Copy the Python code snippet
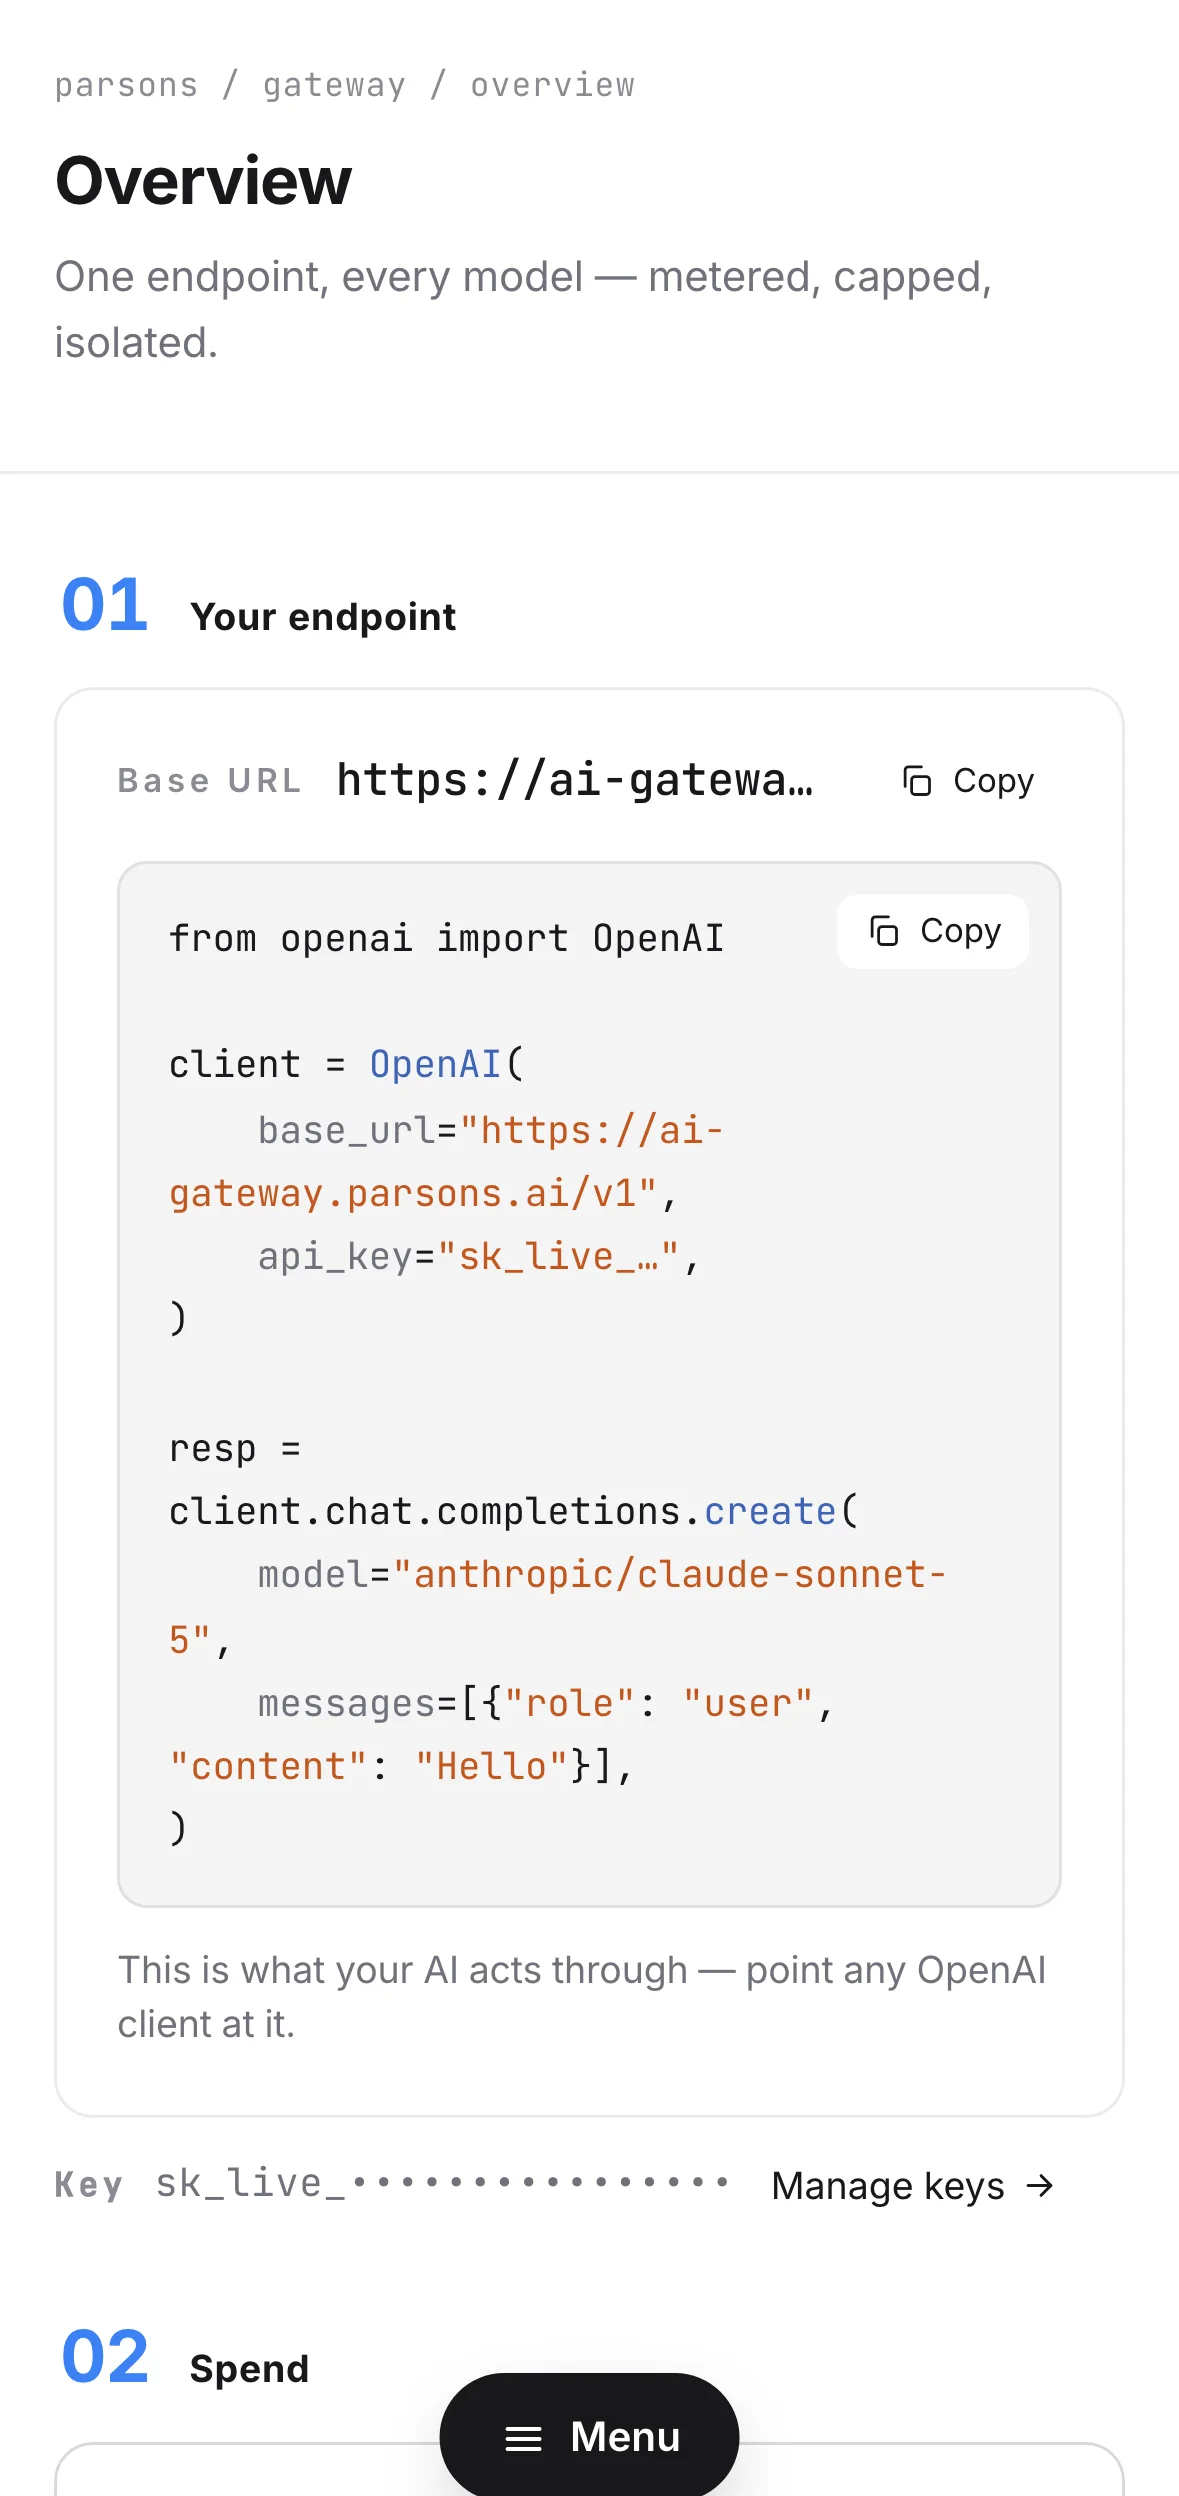This screenshot has width=1179, height=2496. 932,931
